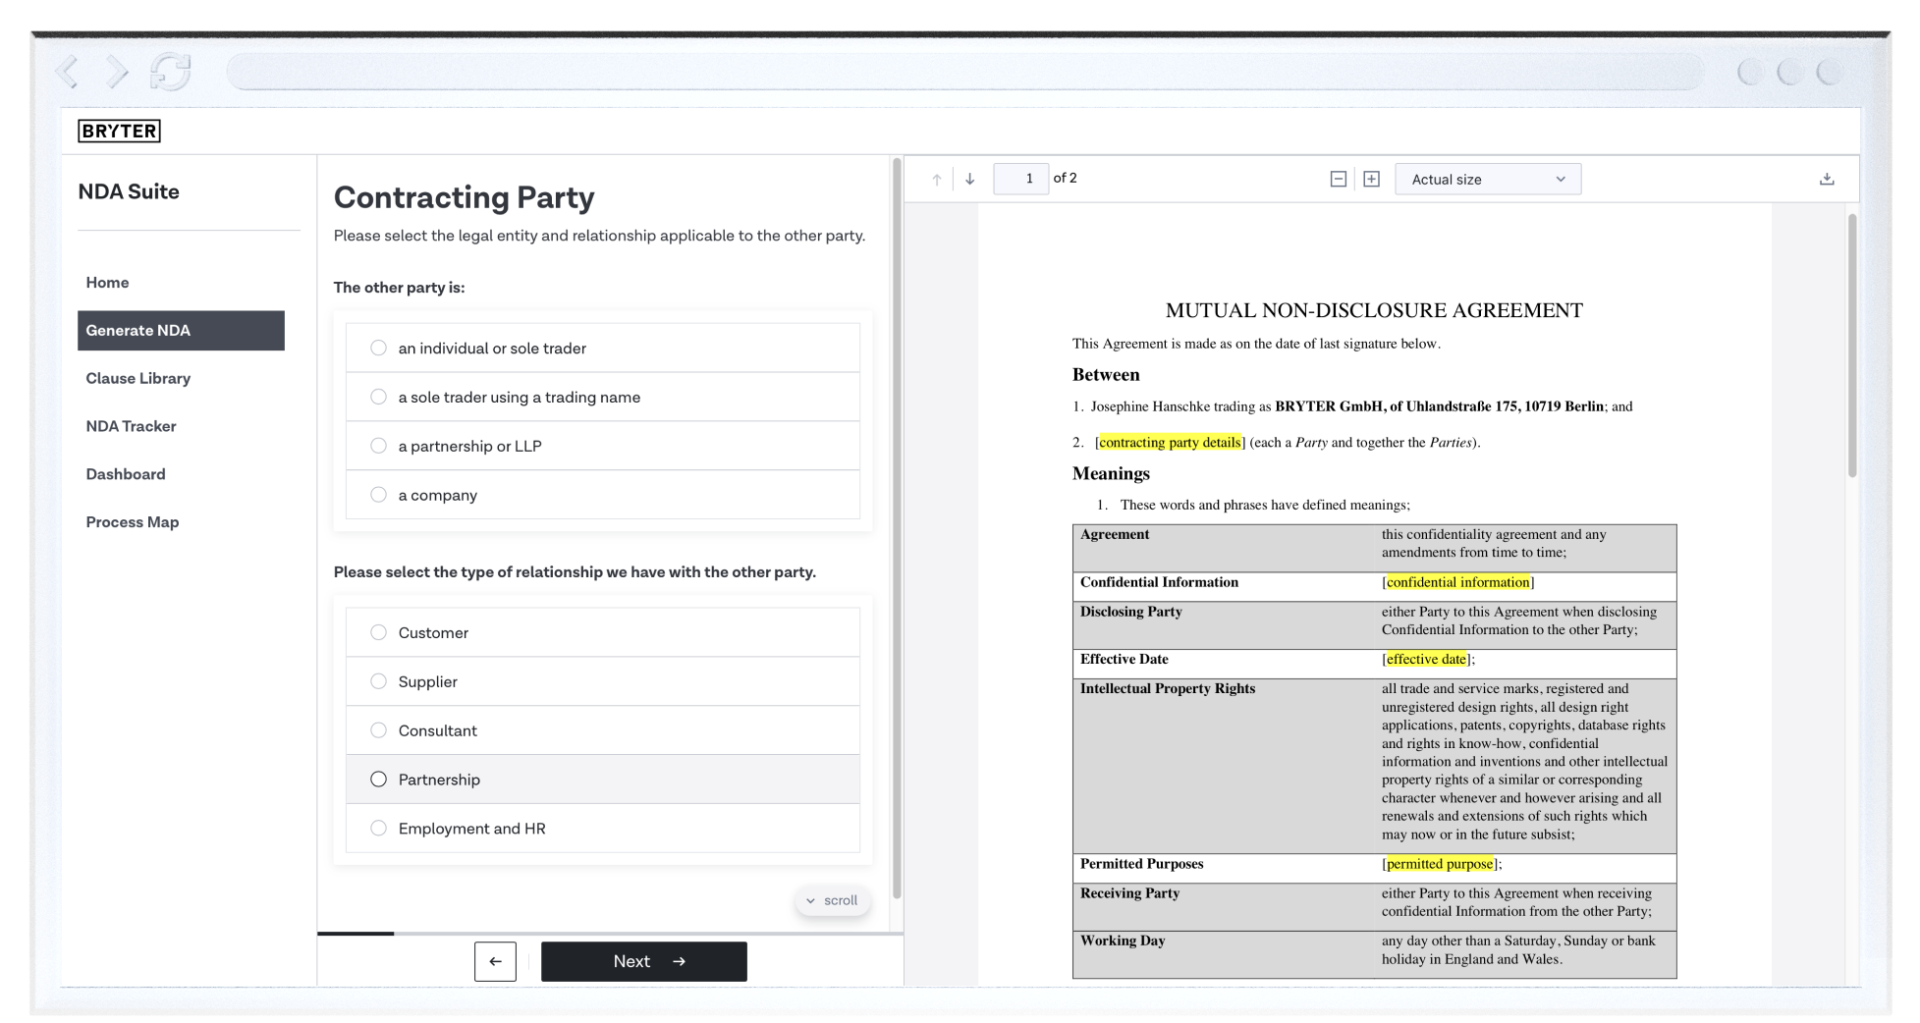Select 'a partnership or LLP' option
1920x1023 pixels.
tap(603, 446)
